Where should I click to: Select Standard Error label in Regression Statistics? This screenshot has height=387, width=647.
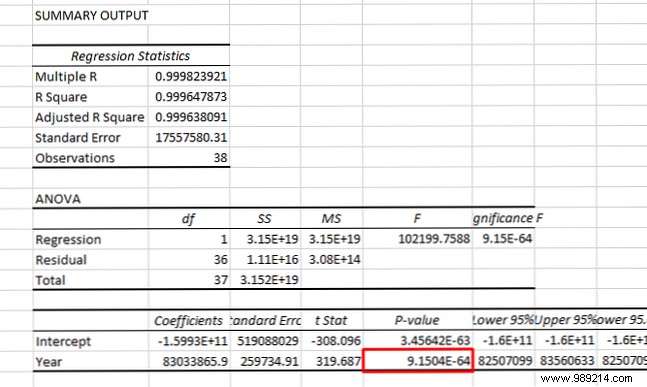(78, 137)
